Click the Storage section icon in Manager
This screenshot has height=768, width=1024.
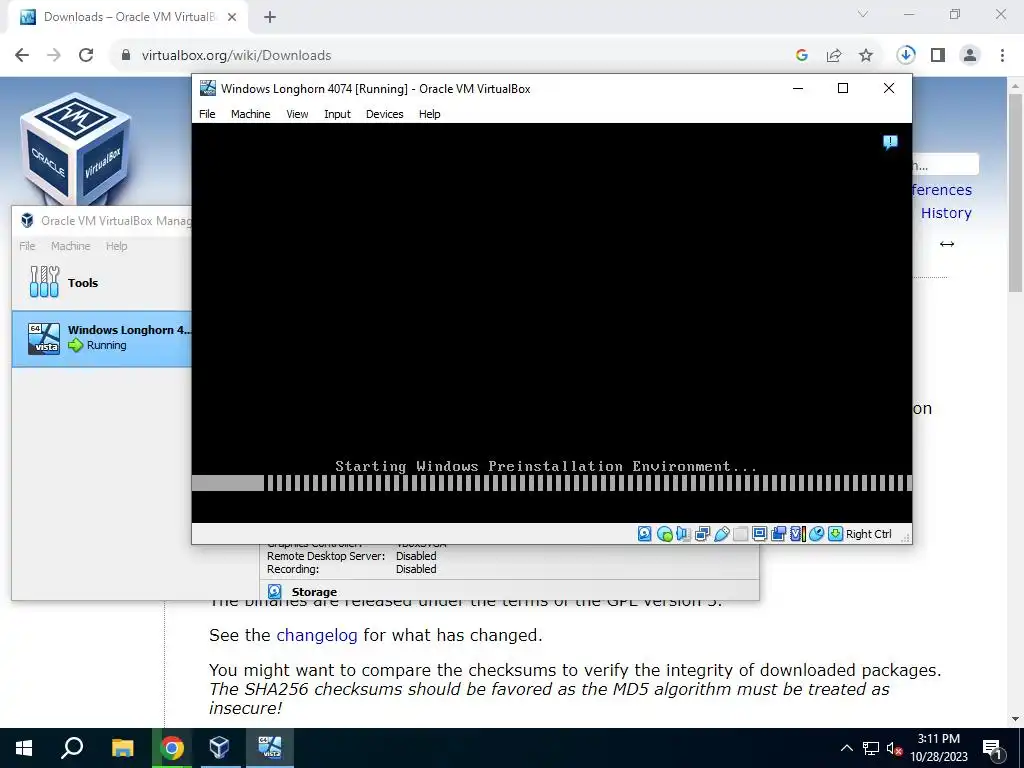coord(275,592)
